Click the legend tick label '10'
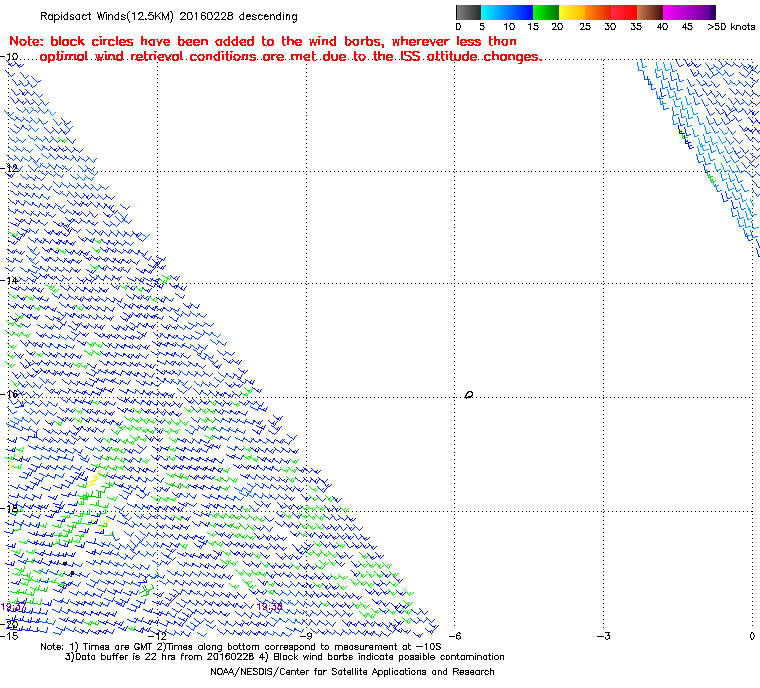760x688 pixels. [x=509, y=27]
